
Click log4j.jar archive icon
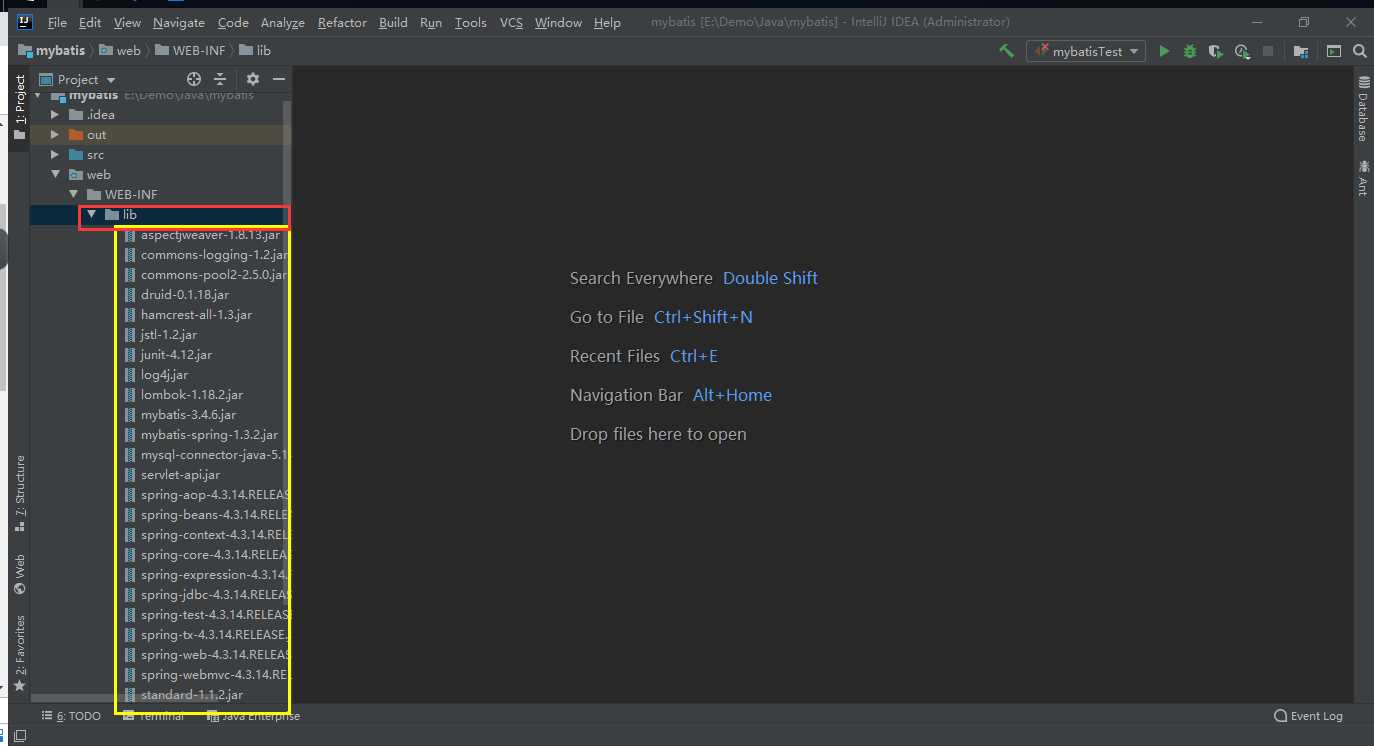click(130, 375)
